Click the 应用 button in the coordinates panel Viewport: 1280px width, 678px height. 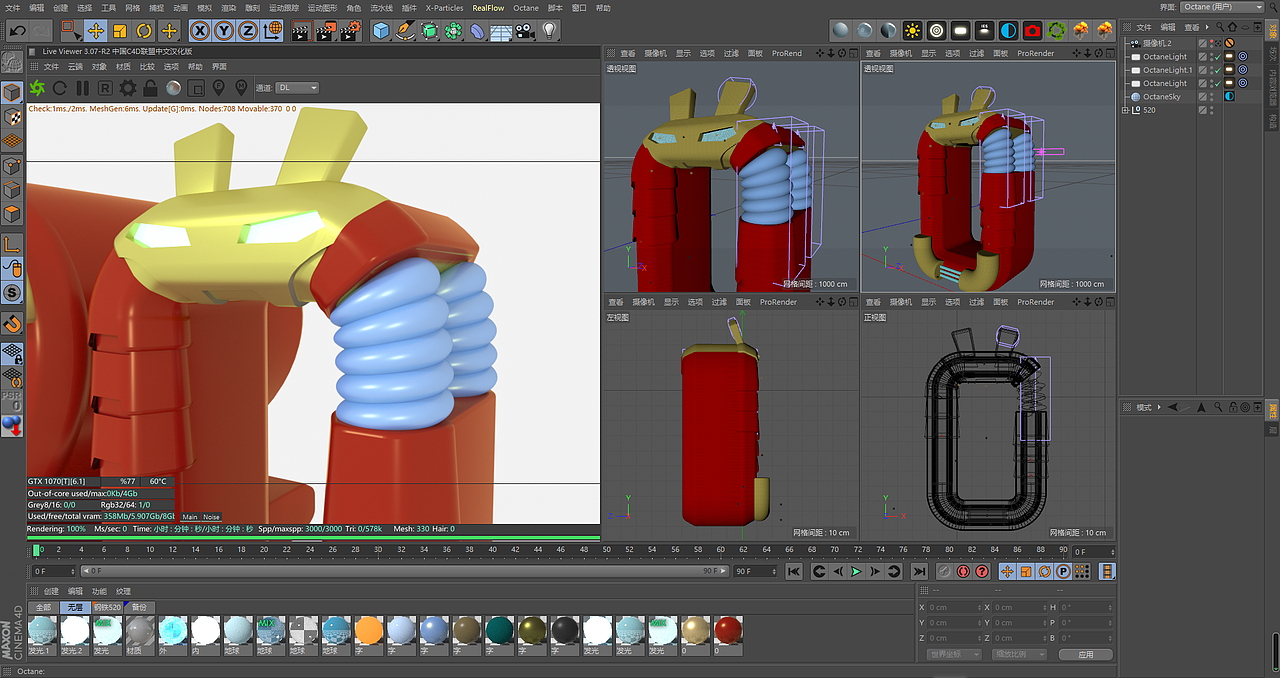[1085, 654]
